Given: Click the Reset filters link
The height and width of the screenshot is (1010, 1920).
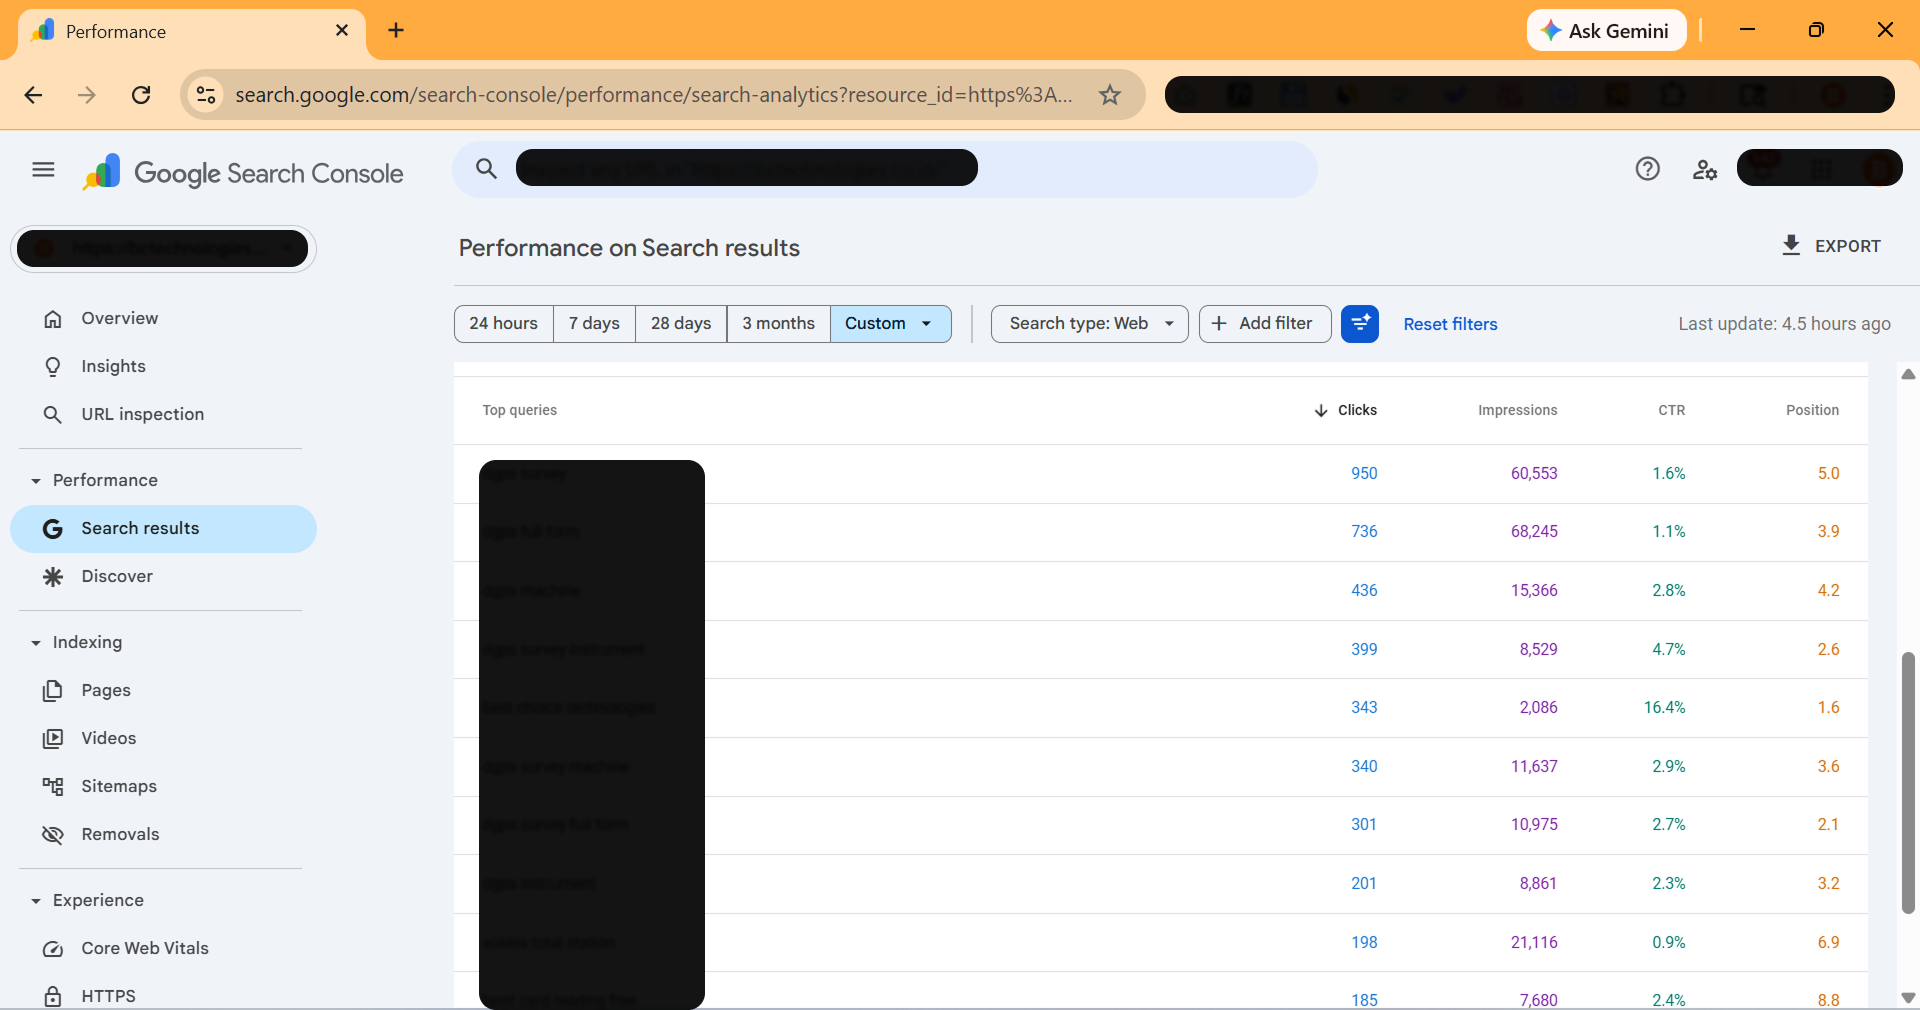Looking at the screenshot, I should click(x=1449, y=324).
